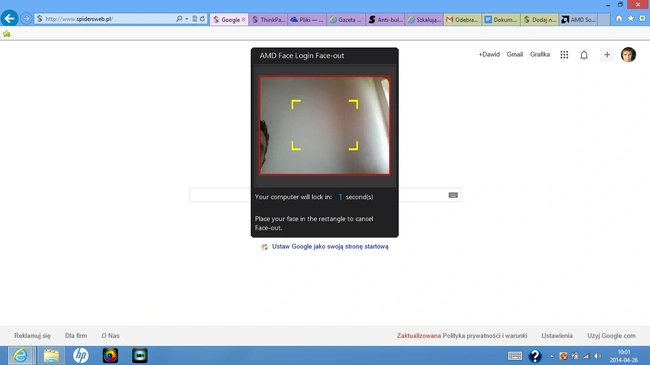
Task: Switch to the AMD So... tab
Action: coord(579,19)
